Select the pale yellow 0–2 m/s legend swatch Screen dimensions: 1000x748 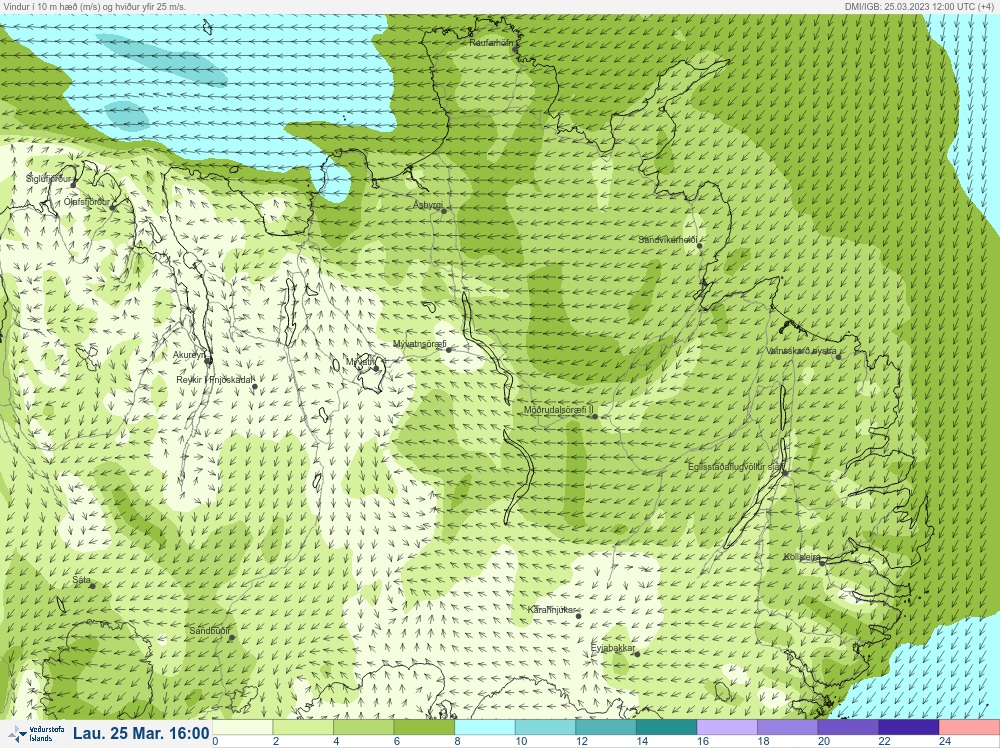(x=242, y=727)
